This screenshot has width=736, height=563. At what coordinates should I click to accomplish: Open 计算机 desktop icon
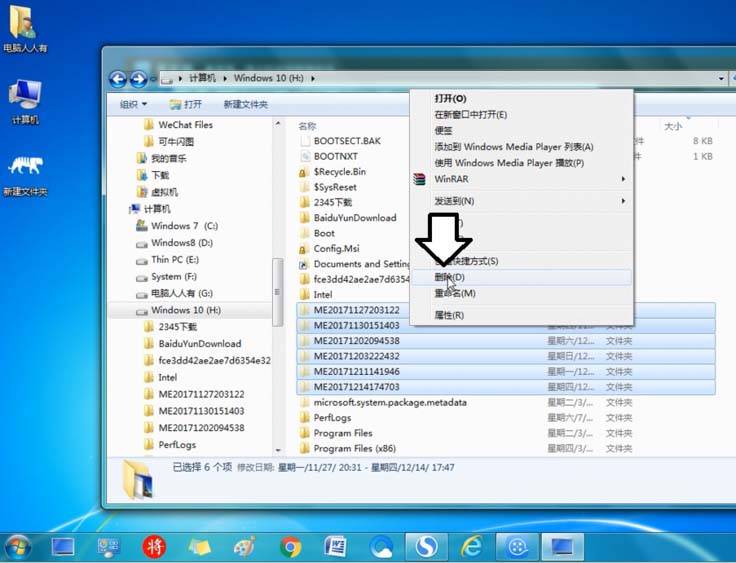click(25, 102)
